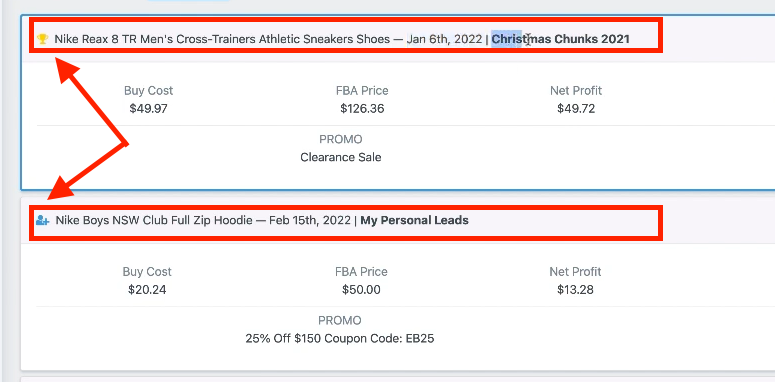
Task: Click the $126.36 FBA price value
Action: [x=362, y=109]
